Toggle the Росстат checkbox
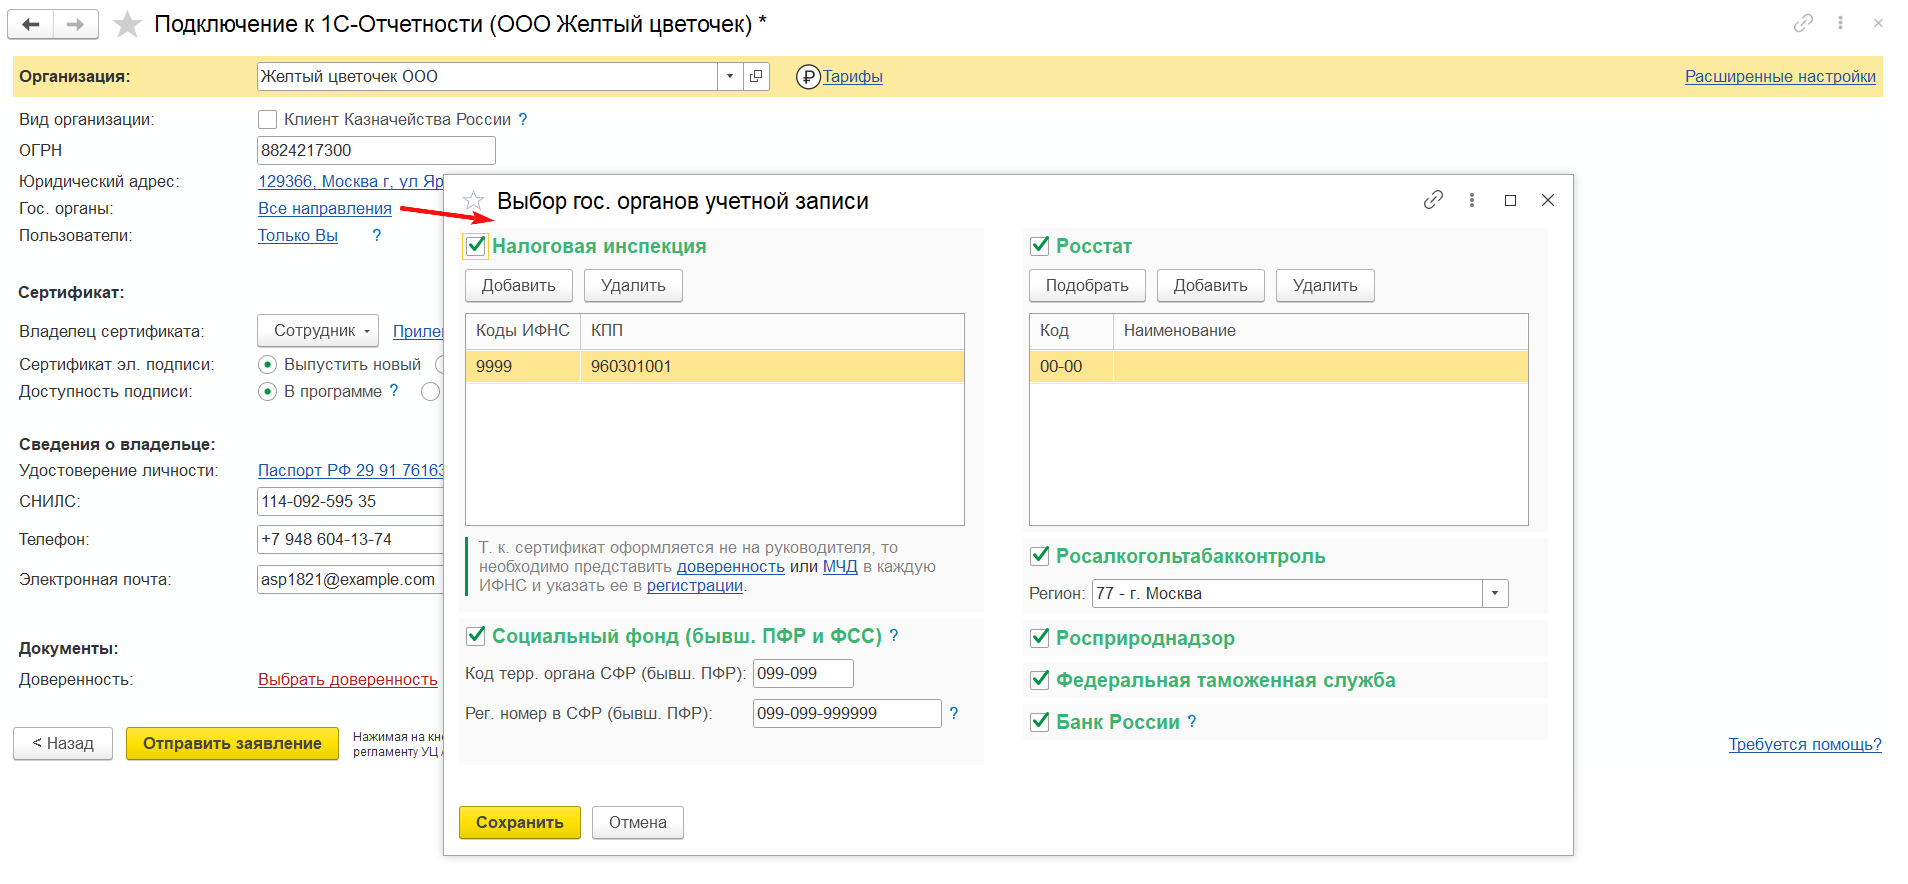 [1040, 246]
